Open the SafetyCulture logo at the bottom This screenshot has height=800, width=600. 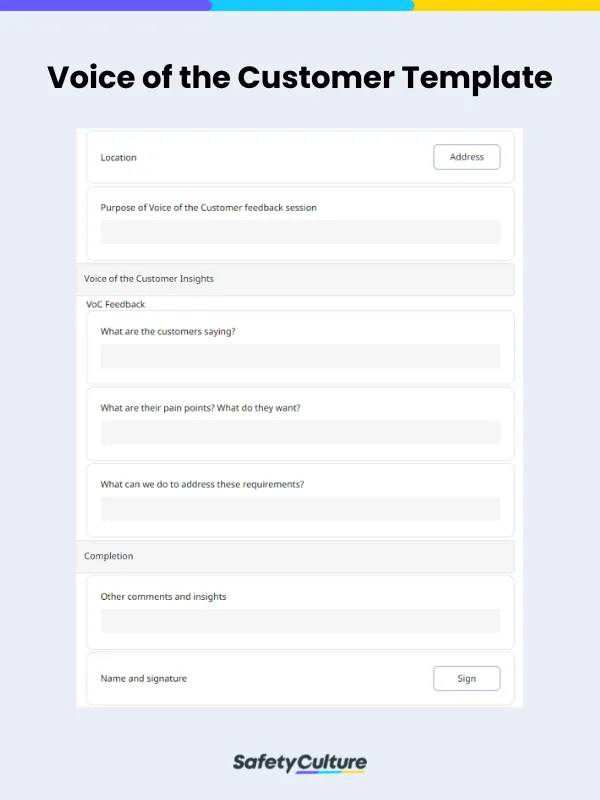pyautogui.click(x=300, y=762)
